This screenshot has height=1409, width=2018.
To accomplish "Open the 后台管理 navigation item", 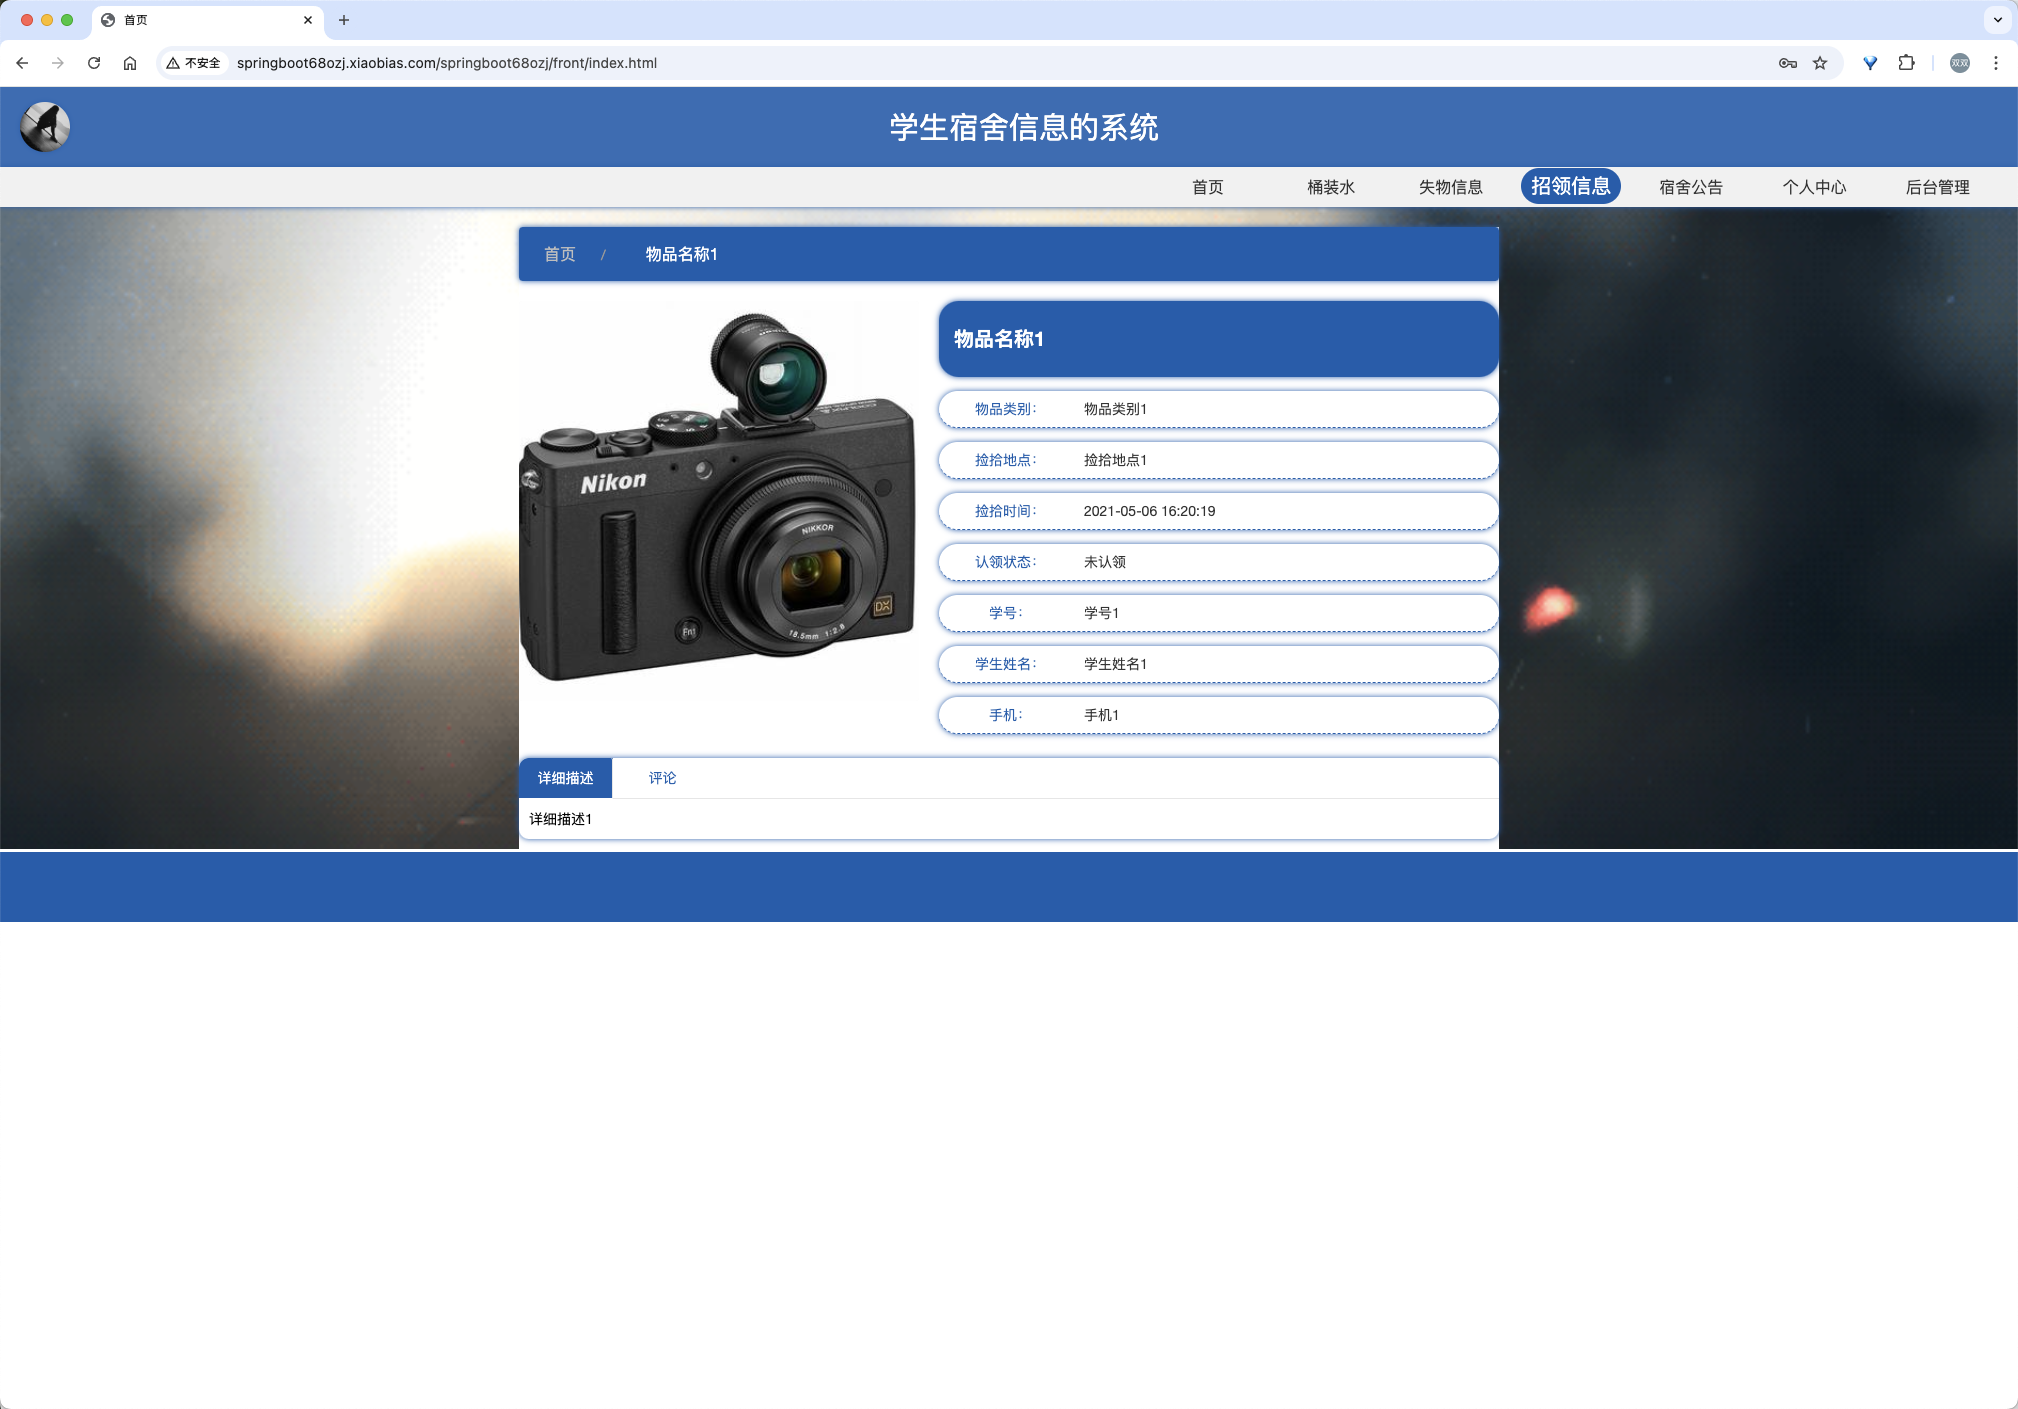I will pyautogui.click(x=1937, y=187).
